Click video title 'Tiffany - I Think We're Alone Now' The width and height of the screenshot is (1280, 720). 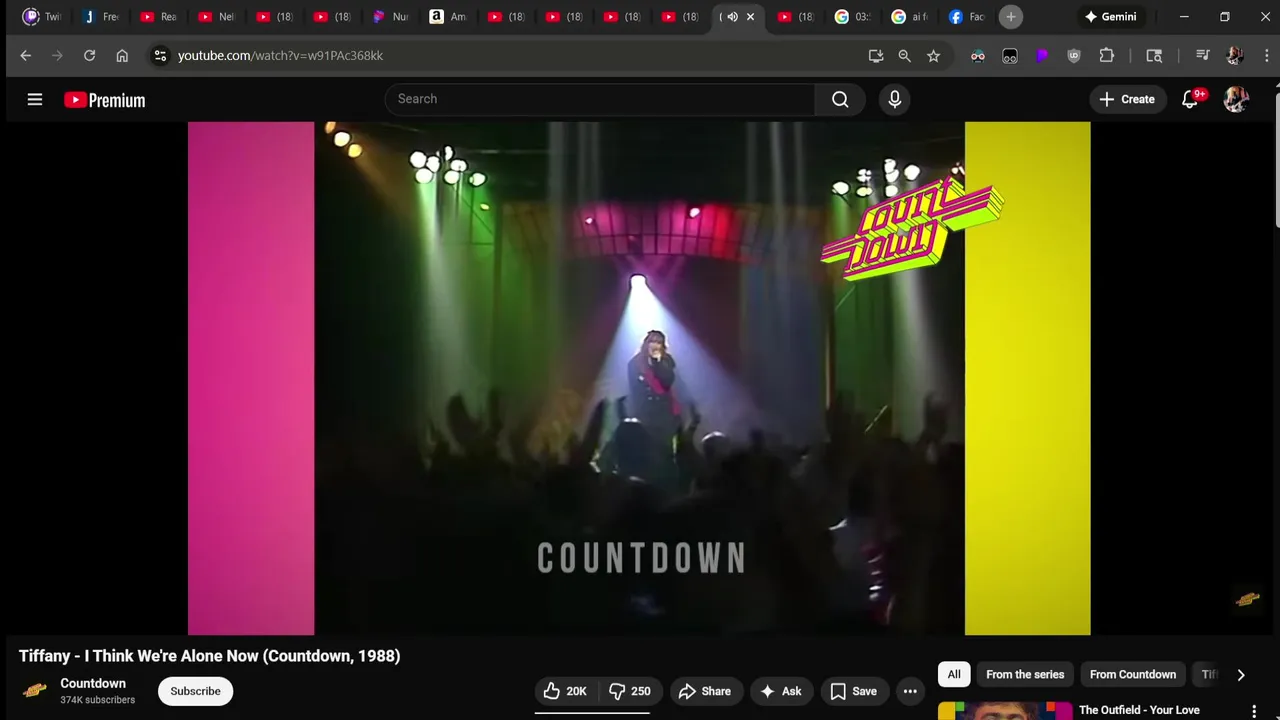[x=209, y=656]
